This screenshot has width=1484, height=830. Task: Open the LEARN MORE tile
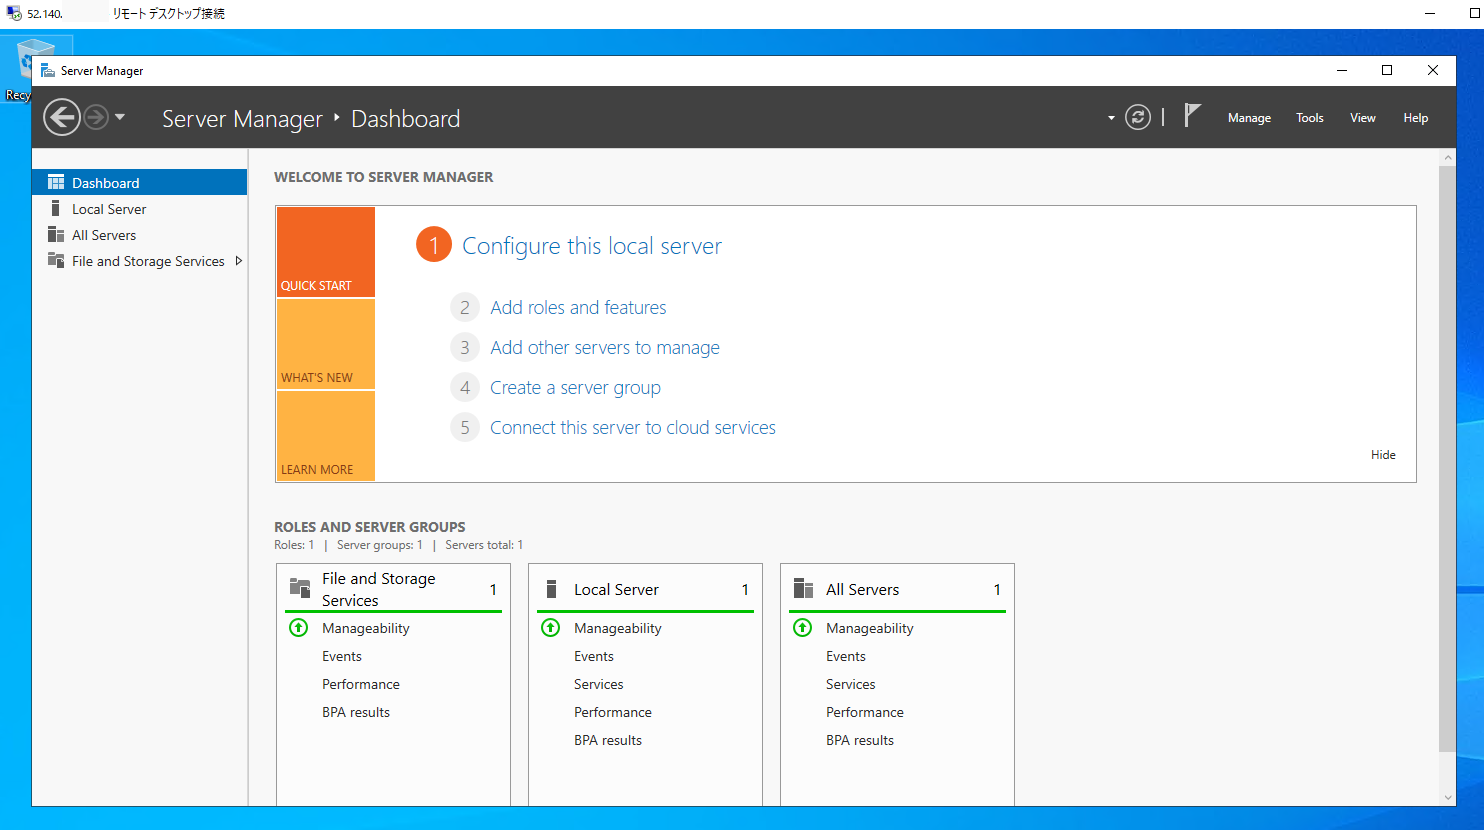pyautogui.click(x=326, y=436)
